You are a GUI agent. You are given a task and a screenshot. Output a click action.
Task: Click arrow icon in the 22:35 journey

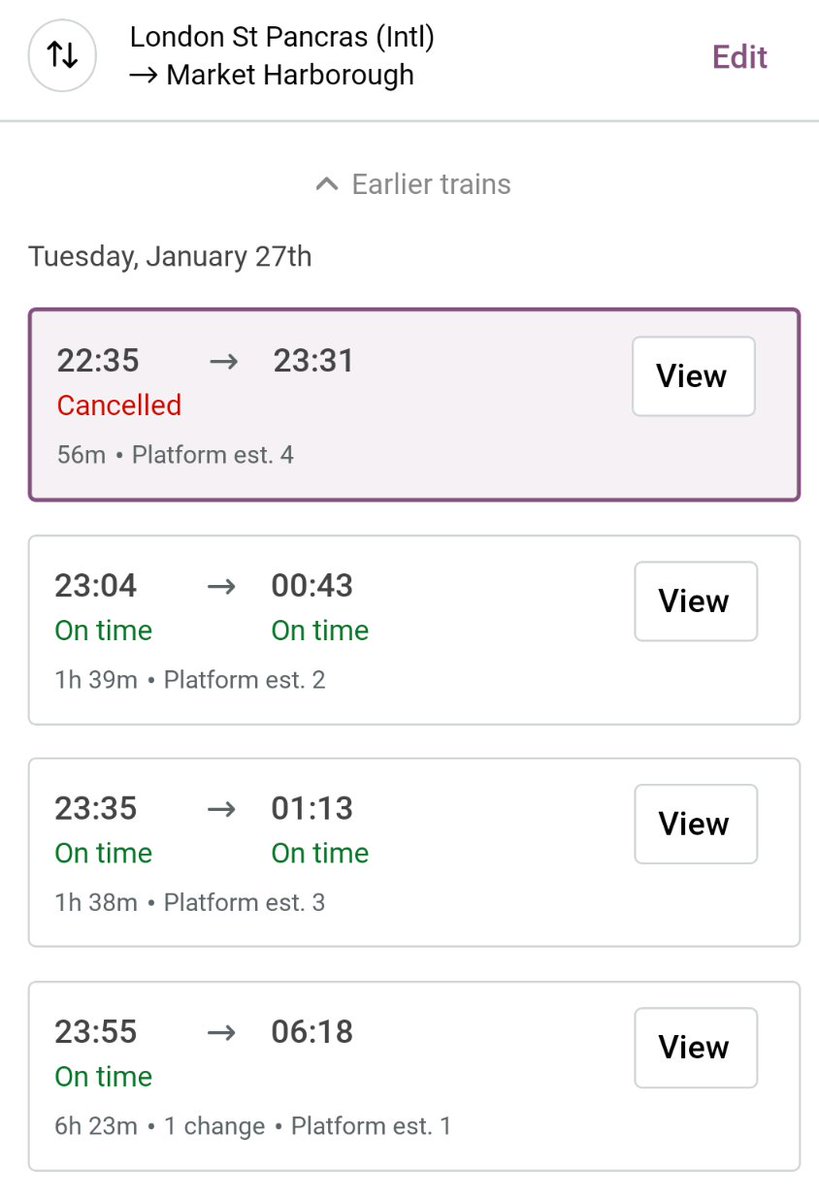coord(223,361)
